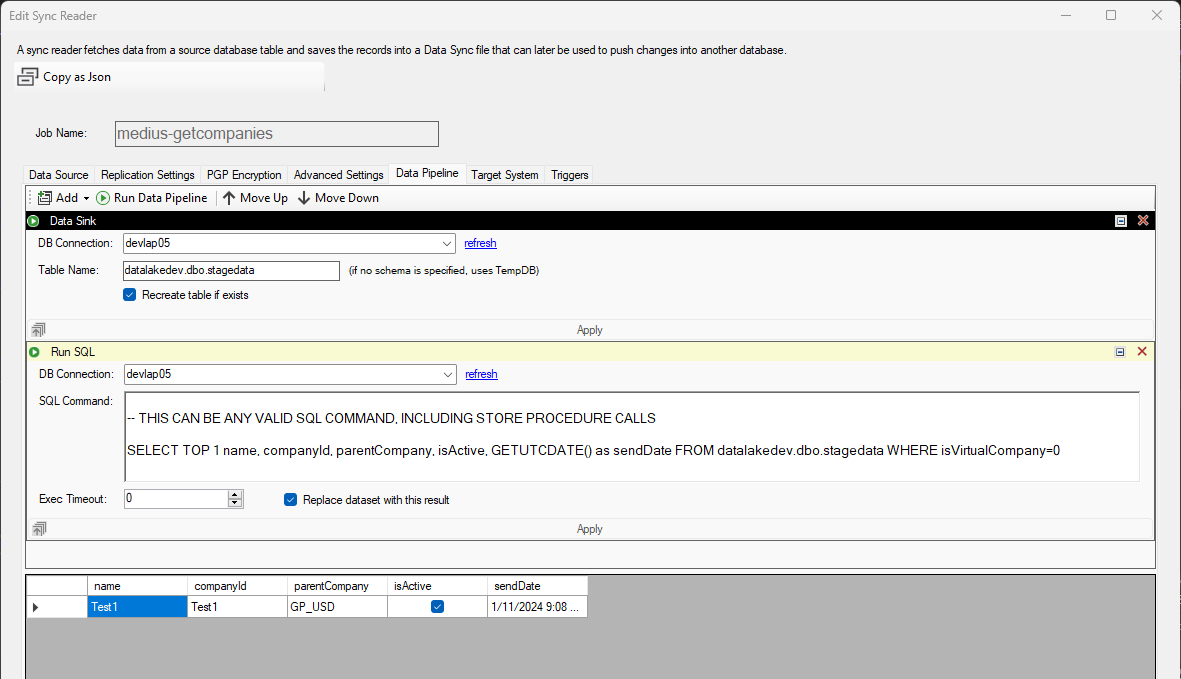Image resolution: width=1181 pixels, height=679 pixels.
Task: Toggle isActive checkbox in Test1 row
Action: [437, 606]
